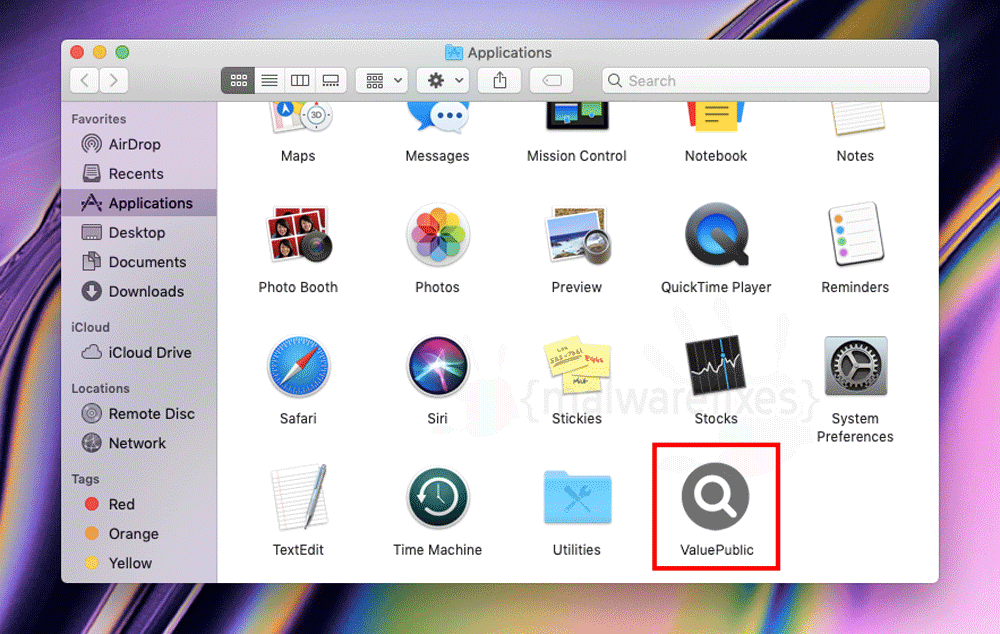1000x634 pixels.
Task: Switch to icon view
Action: [238, 80]
